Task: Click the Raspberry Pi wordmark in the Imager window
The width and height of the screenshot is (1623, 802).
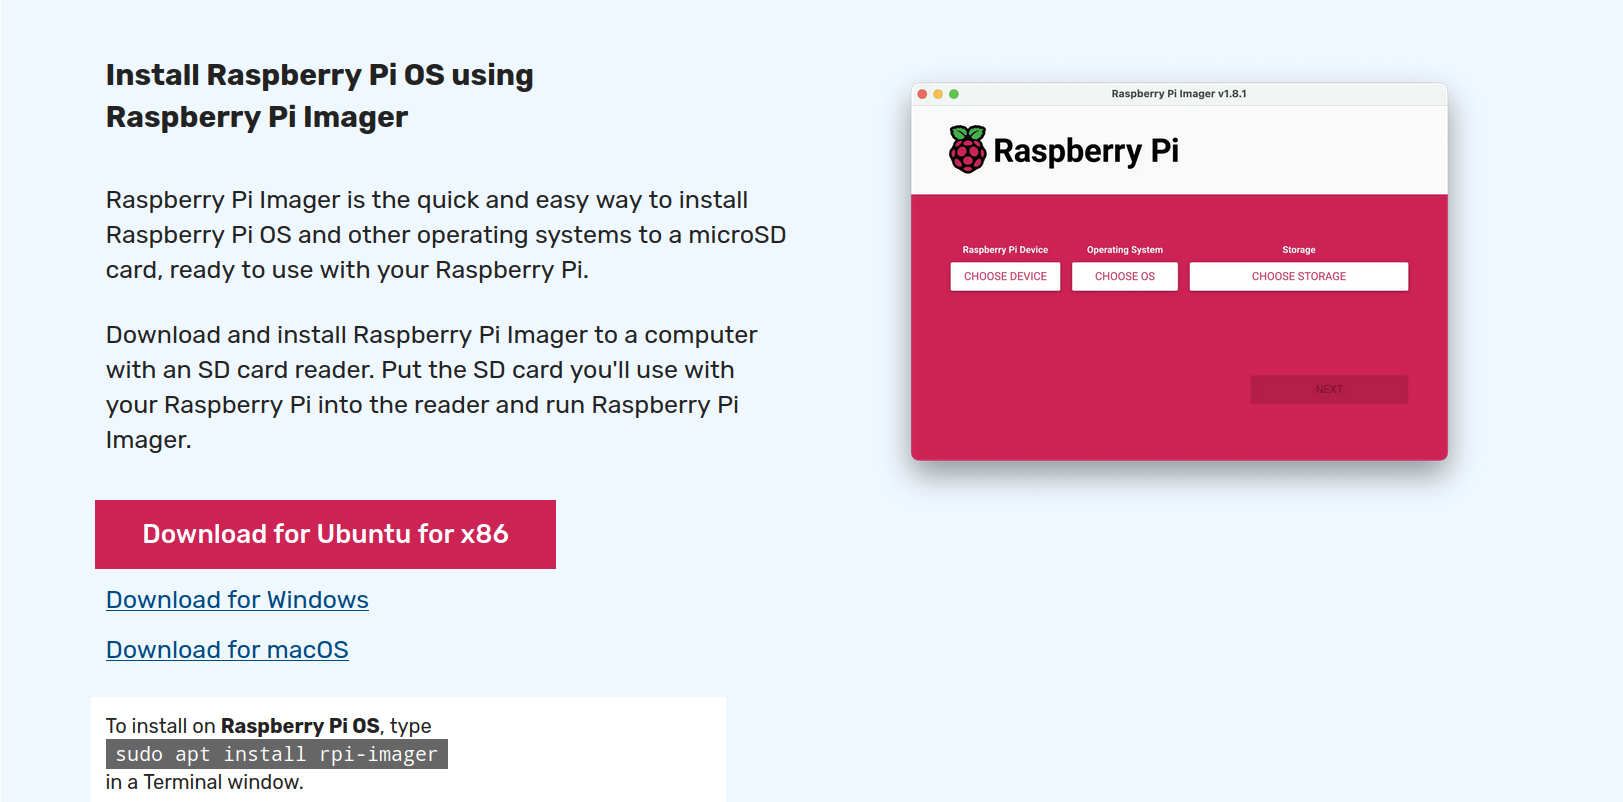Action: [x=1086, y=151]
